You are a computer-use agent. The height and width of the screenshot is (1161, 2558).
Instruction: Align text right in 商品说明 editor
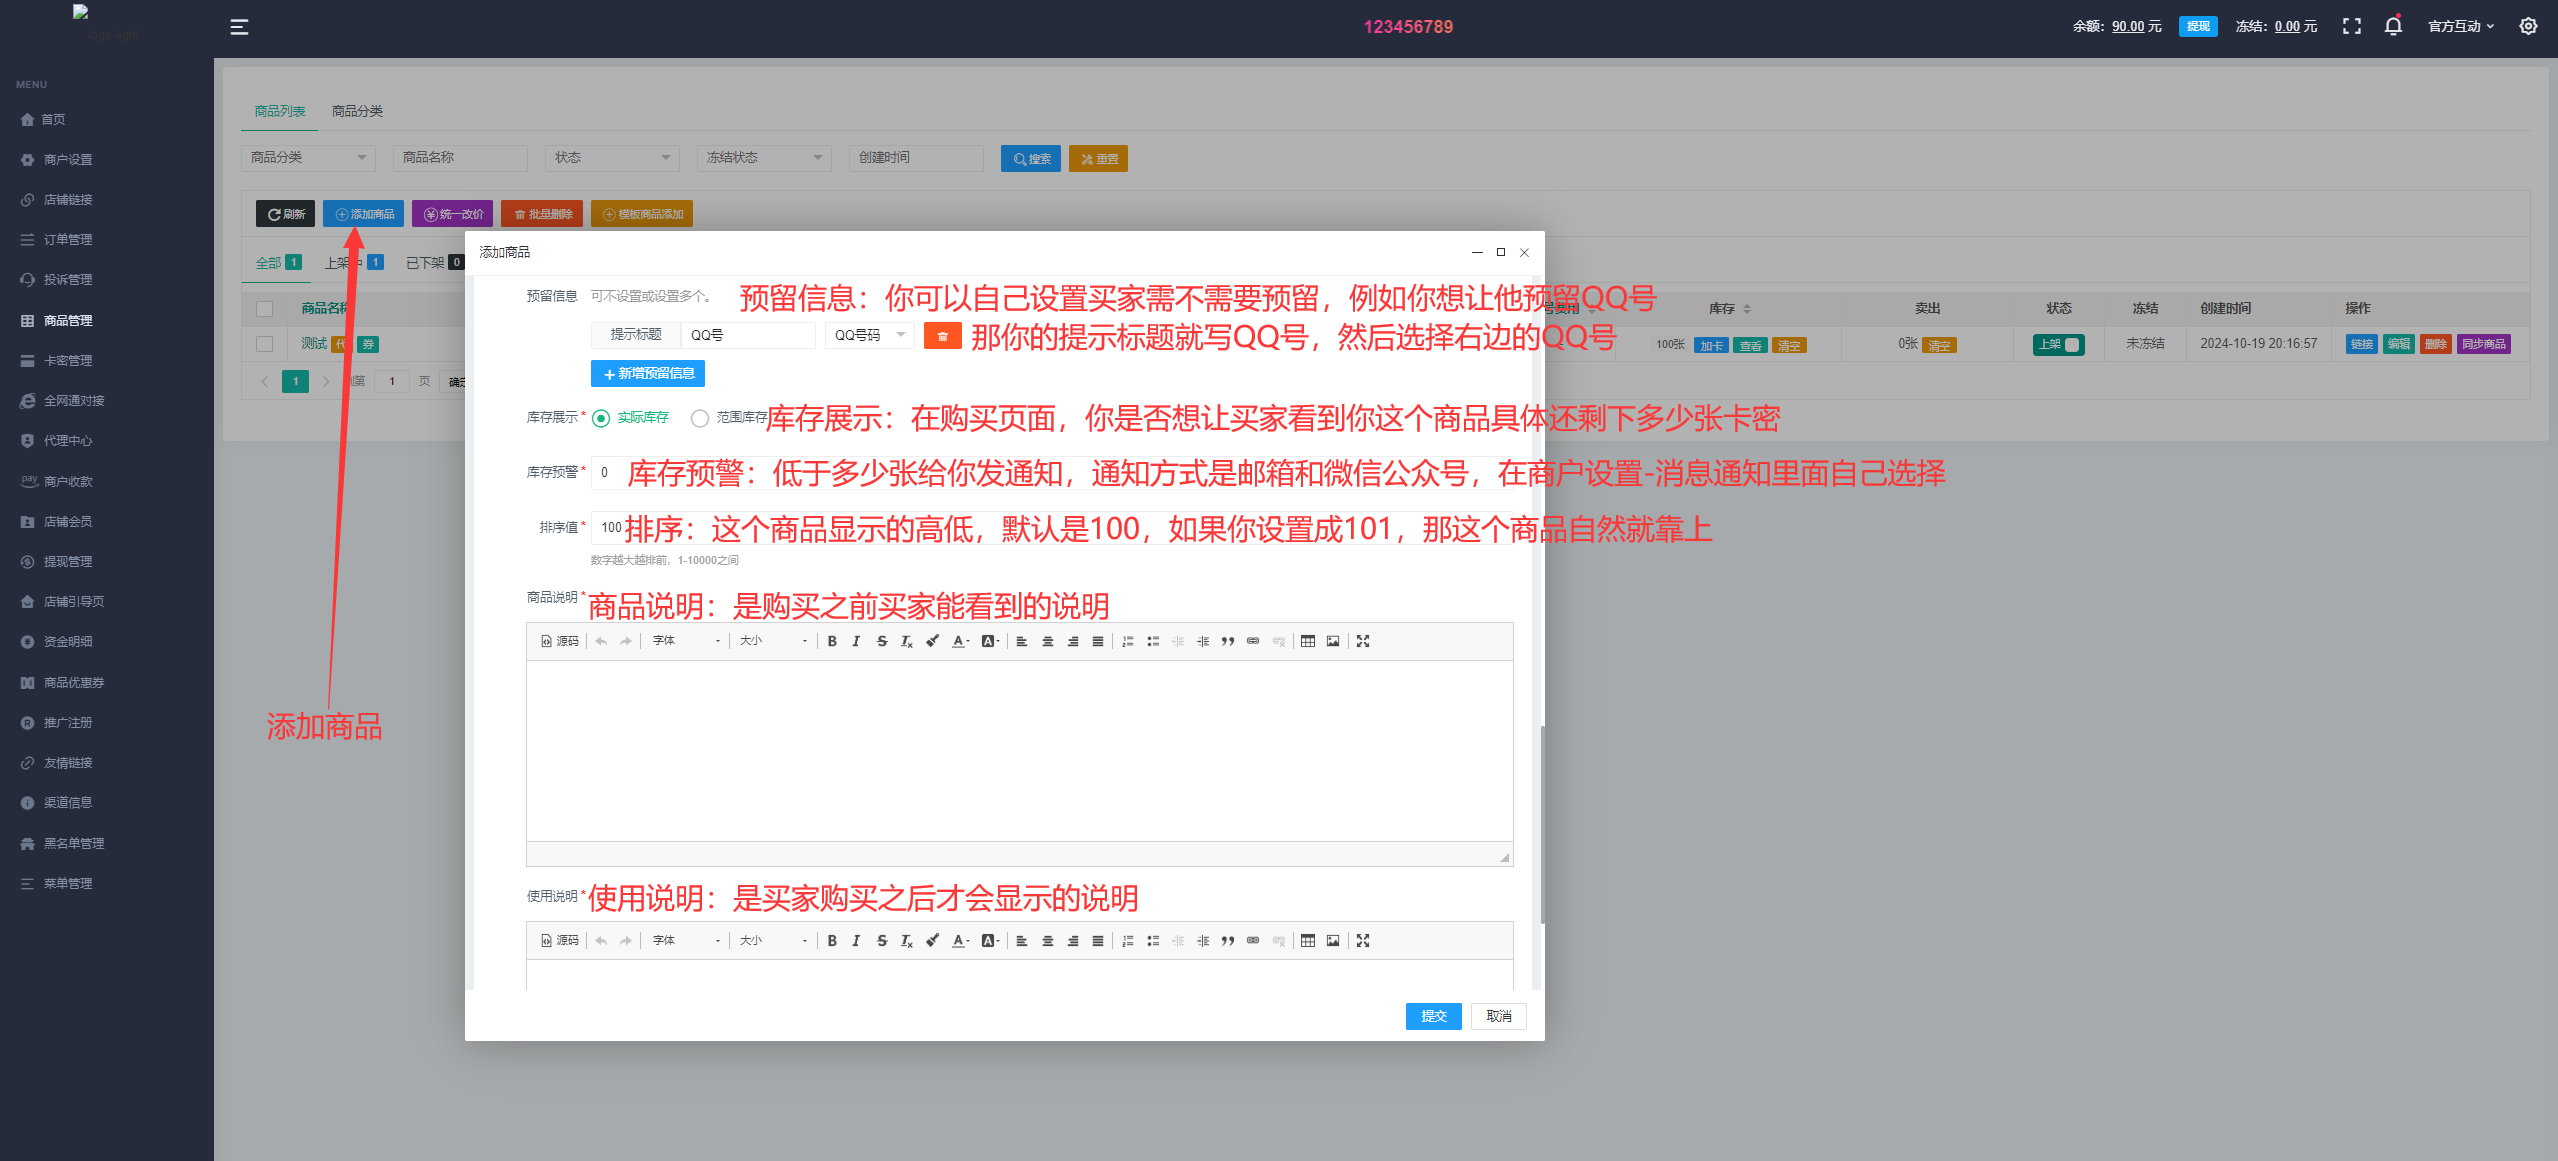(x=1073, y=641)
